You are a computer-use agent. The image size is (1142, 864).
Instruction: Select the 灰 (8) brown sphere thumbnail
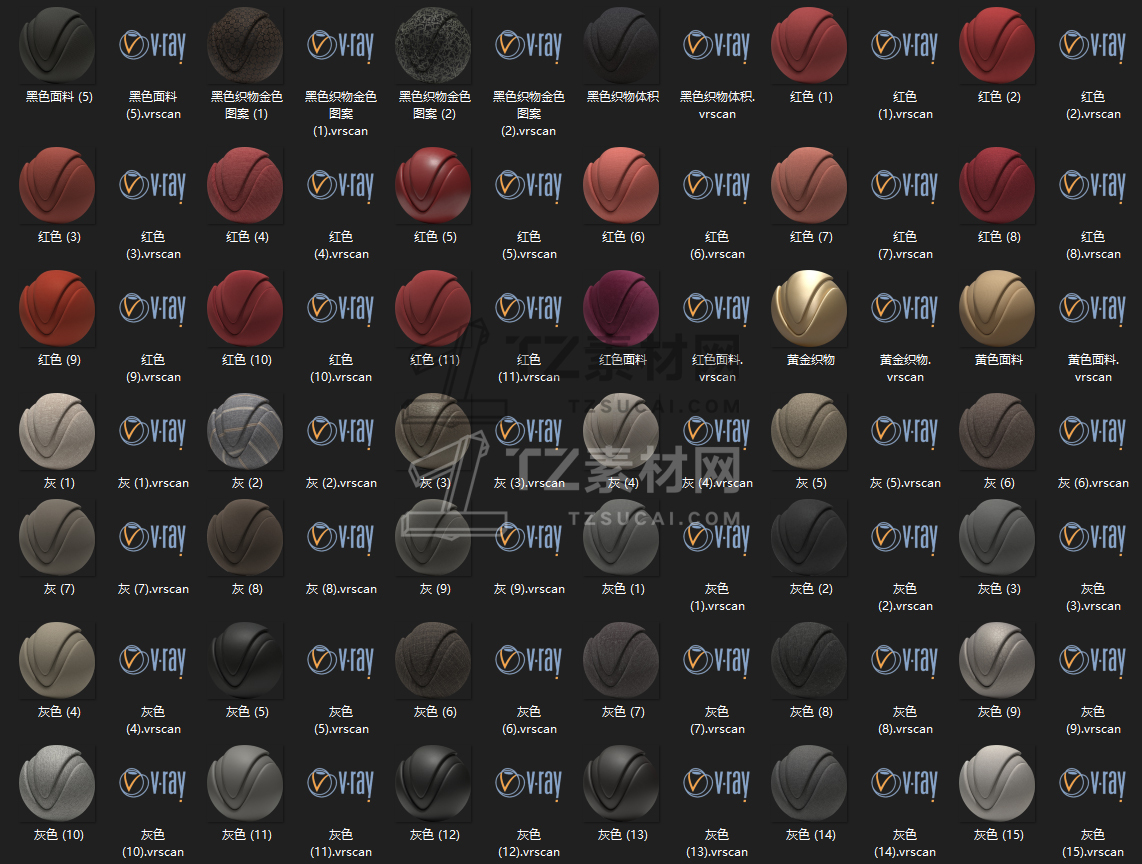pyautogui.click(x=245, y=537)
